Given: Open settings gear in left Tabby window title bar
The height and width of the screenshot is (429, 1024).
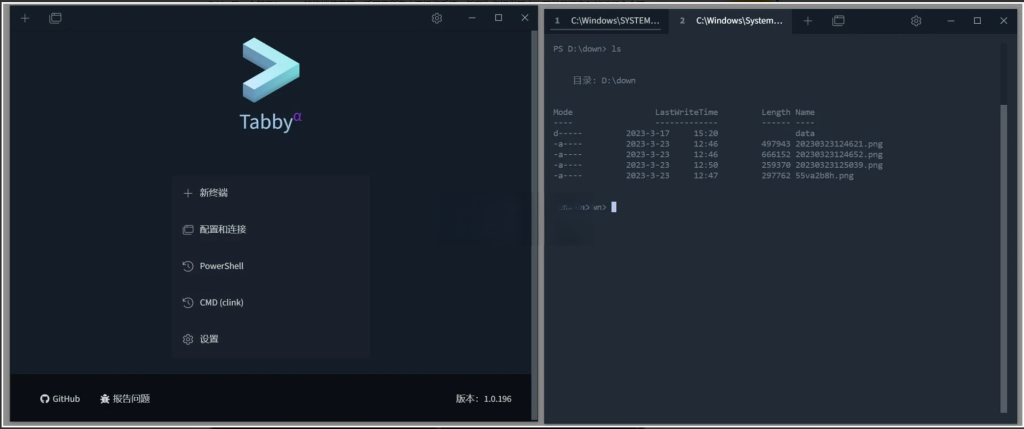Looking at the screenshot, I should [x=437, y=18].
